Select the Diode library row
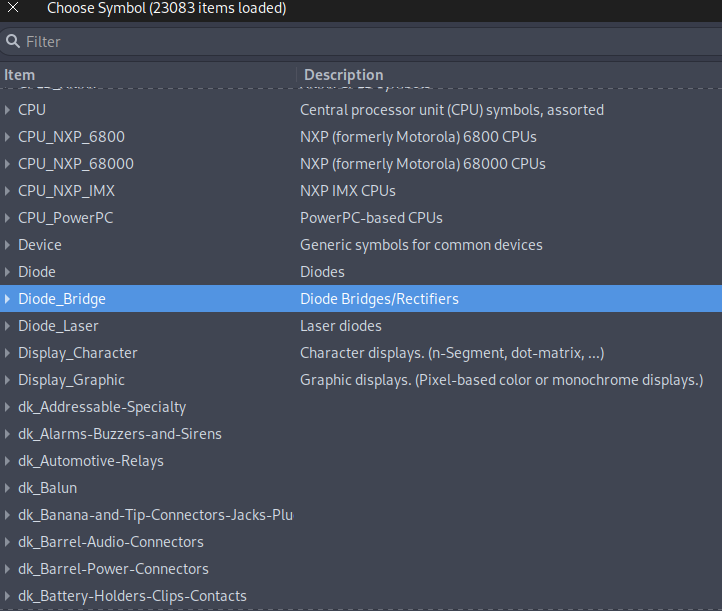The height and width of the screenshot is (611, 722). click(361, 272)
